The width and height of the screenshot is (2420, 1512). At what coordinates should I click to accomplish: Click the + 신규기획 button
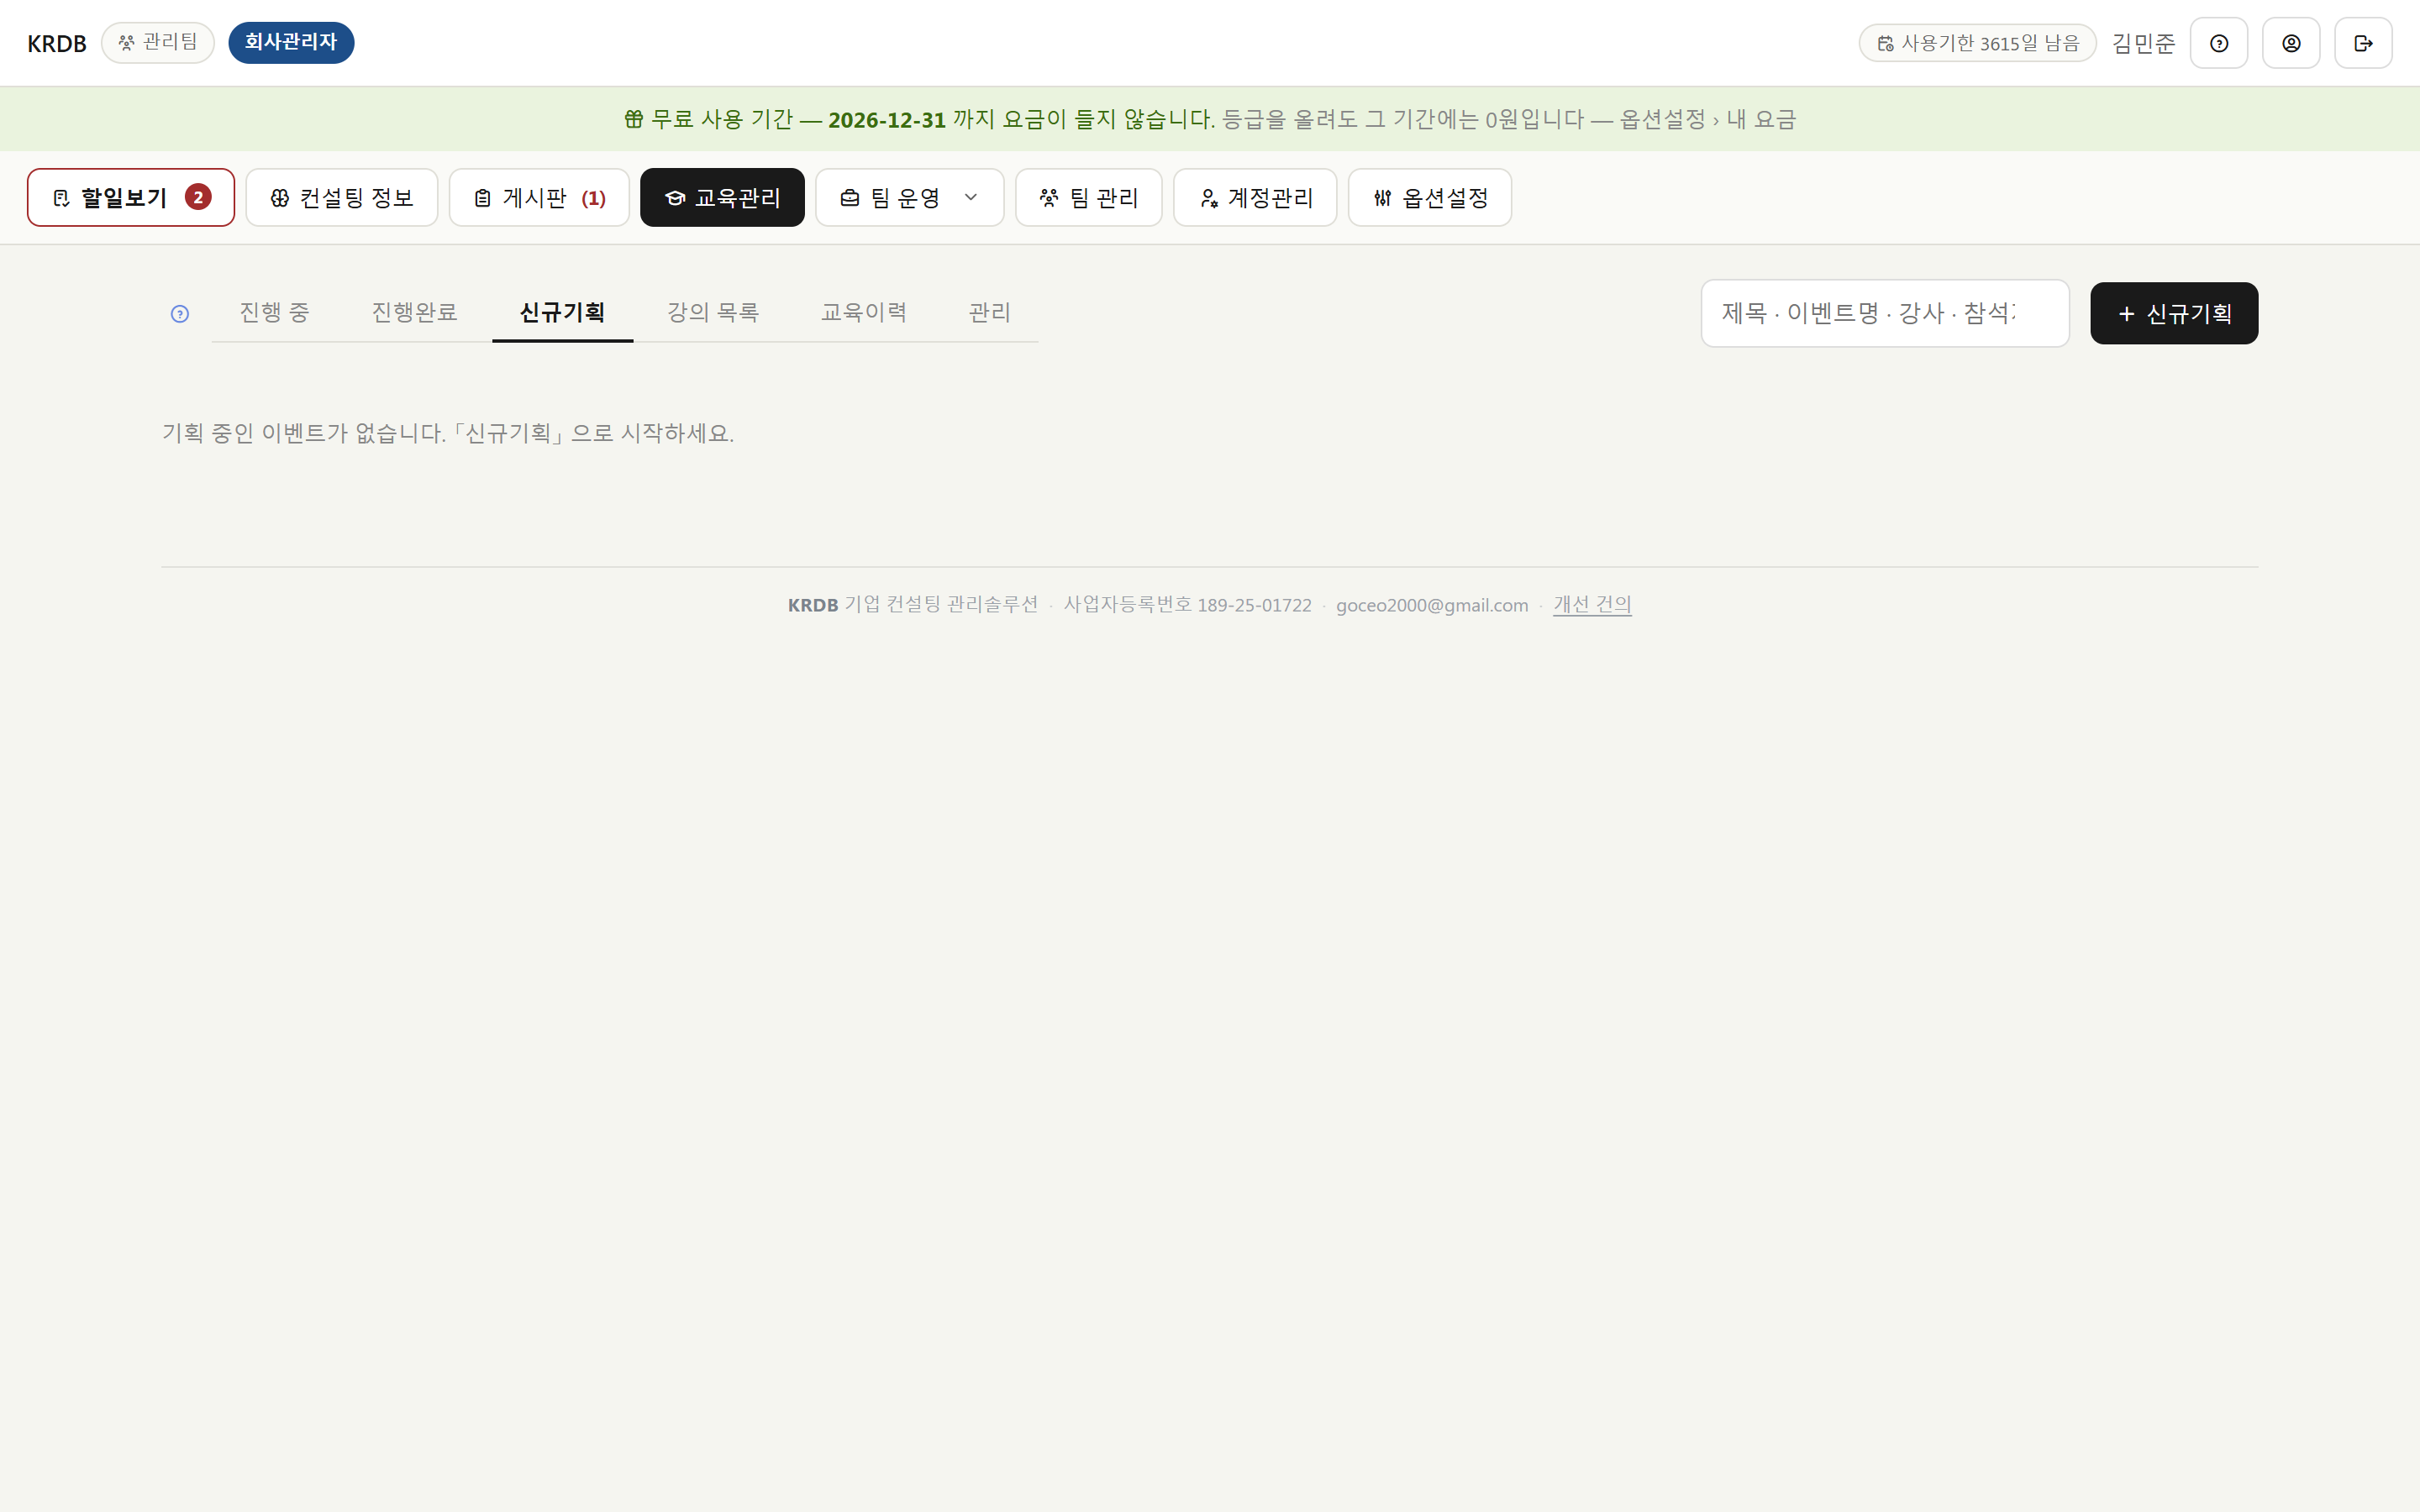point(2173,313)
